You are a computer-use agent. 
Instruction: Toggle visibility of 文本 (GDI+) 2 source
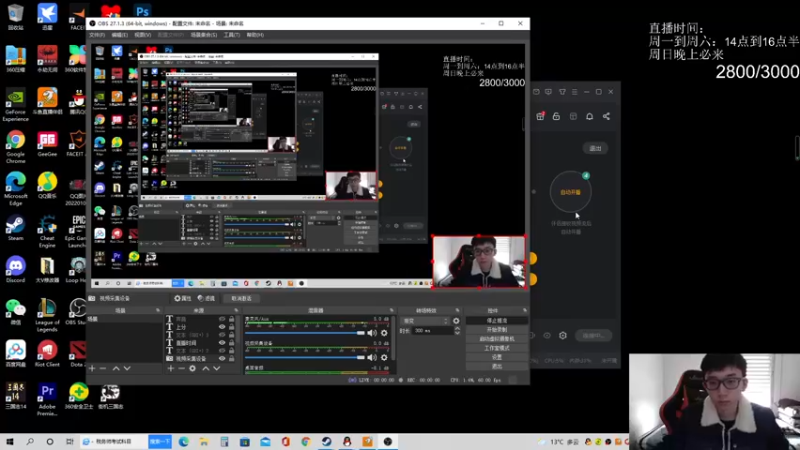pyautogui.click(x=222, y=351)
